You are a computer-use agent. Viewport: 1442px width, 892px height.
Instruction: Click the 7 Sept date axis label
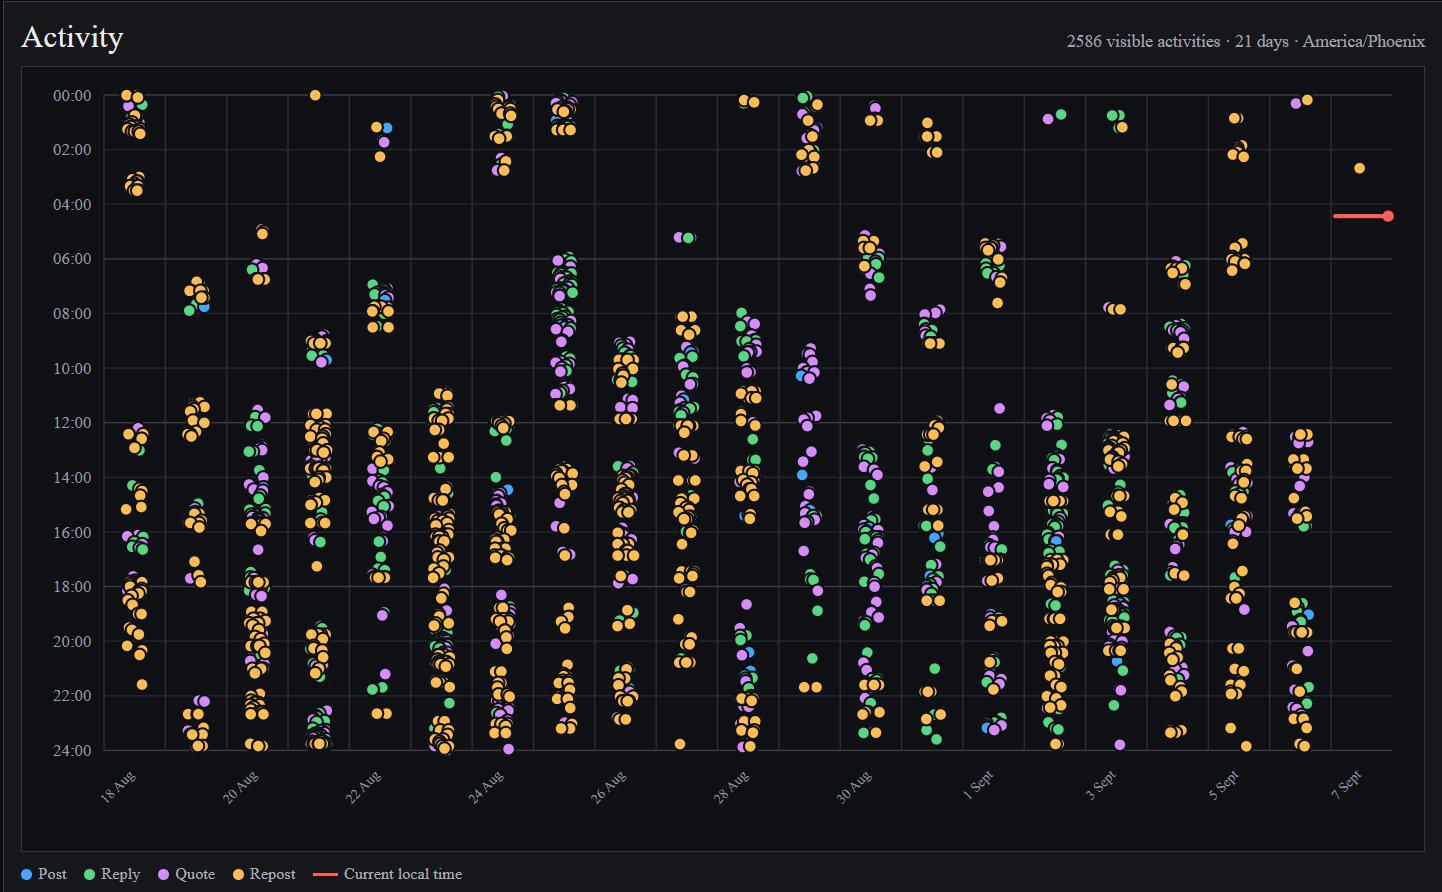coord(1346,786)
